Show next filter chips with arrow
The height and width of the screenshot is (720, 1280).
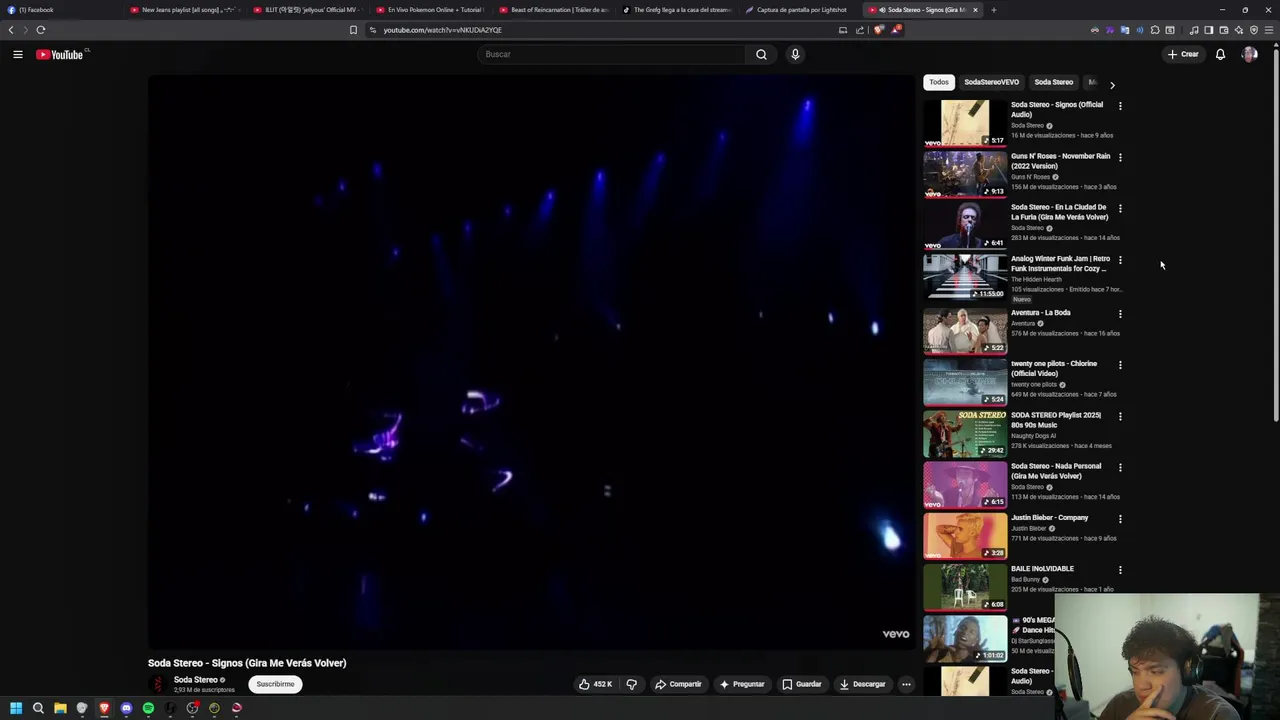pyautogui.click(x=1112, y=85)
